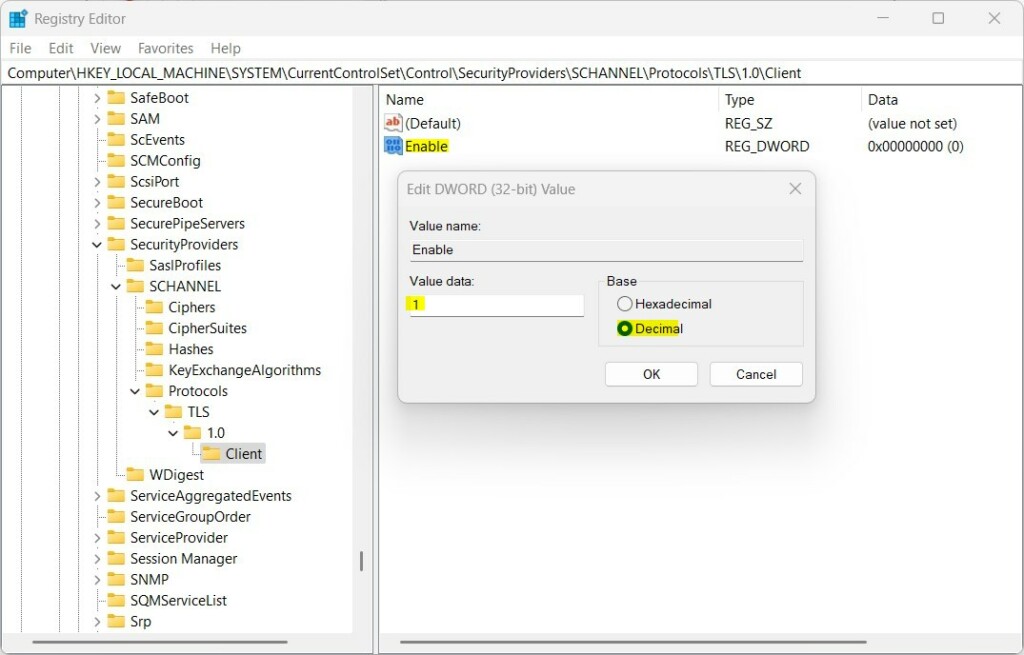Open the View menu
1024x655 pixels.
105,48
